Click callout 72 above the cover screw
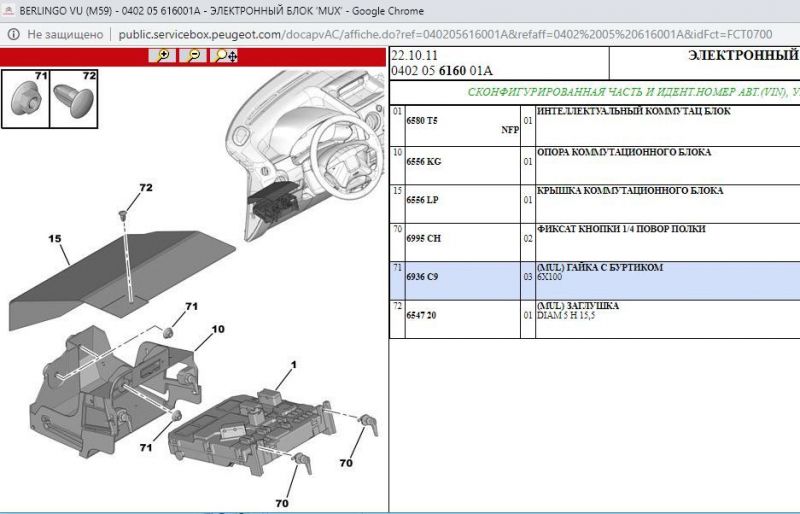 (146, 188)
